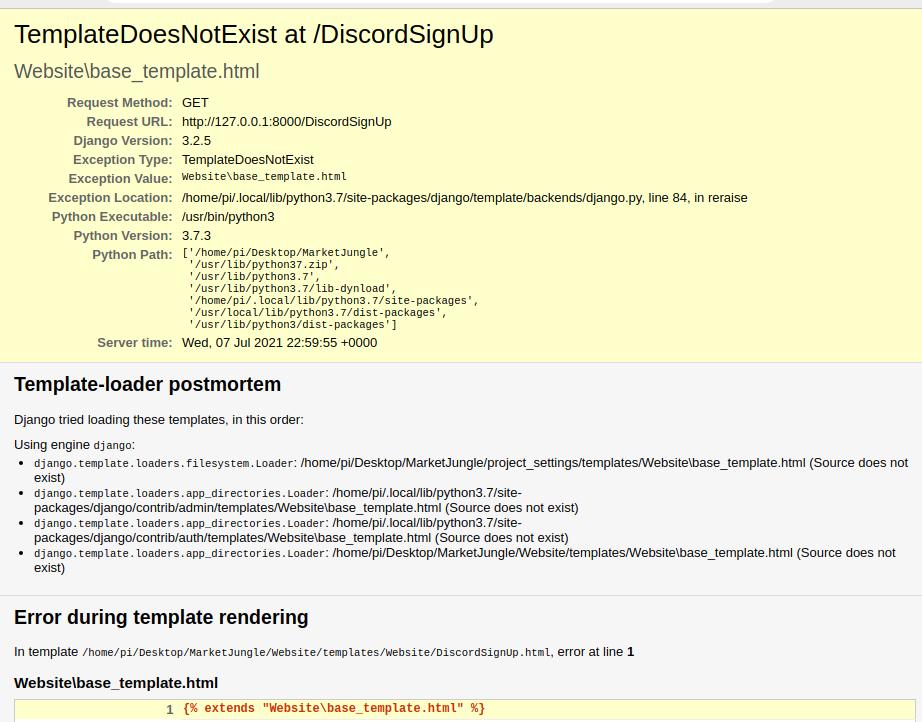The width and height of the screenshot is (922, 722).
Task: Click 'Django tried loading these templates, in this order:'
Action: 159,420
